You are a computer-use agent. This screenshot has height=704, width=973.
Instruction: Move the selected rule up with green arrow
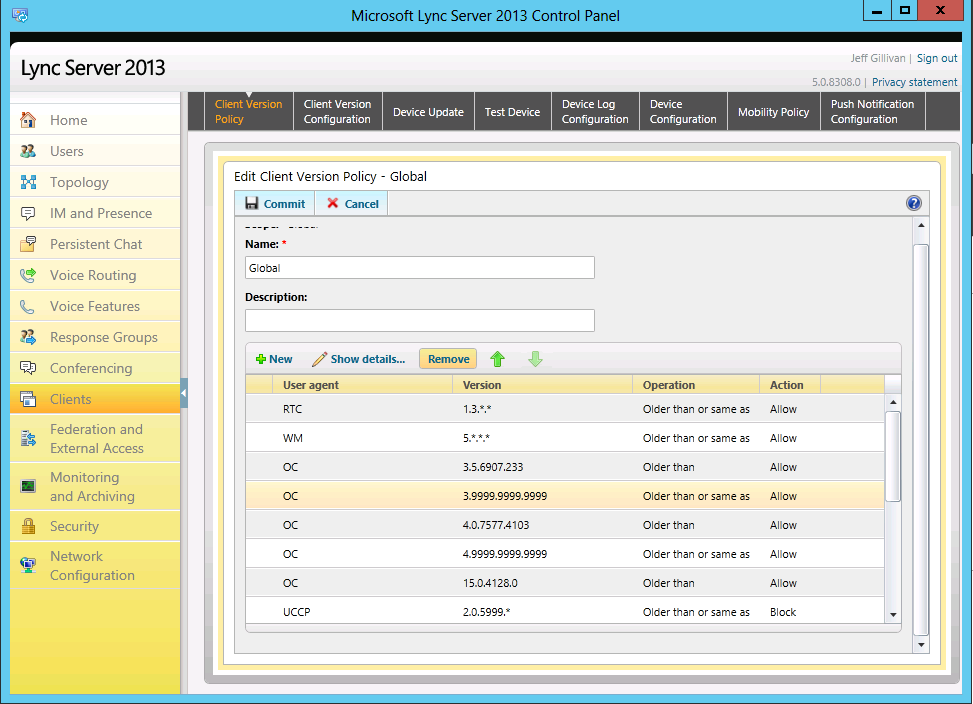click(x=497, y=358)
